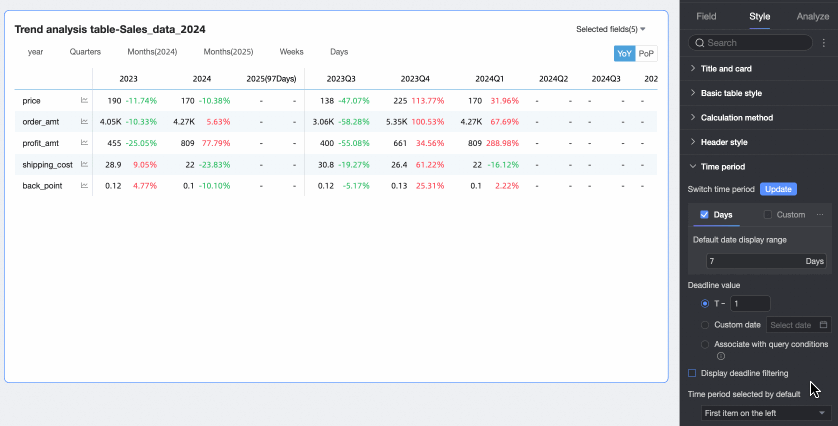Image resolution: width=838 pixels, height=426 pixels.
Task: Click info icon under Associate with query conditions
Action: pyautogui.click(x=720, y=356)
